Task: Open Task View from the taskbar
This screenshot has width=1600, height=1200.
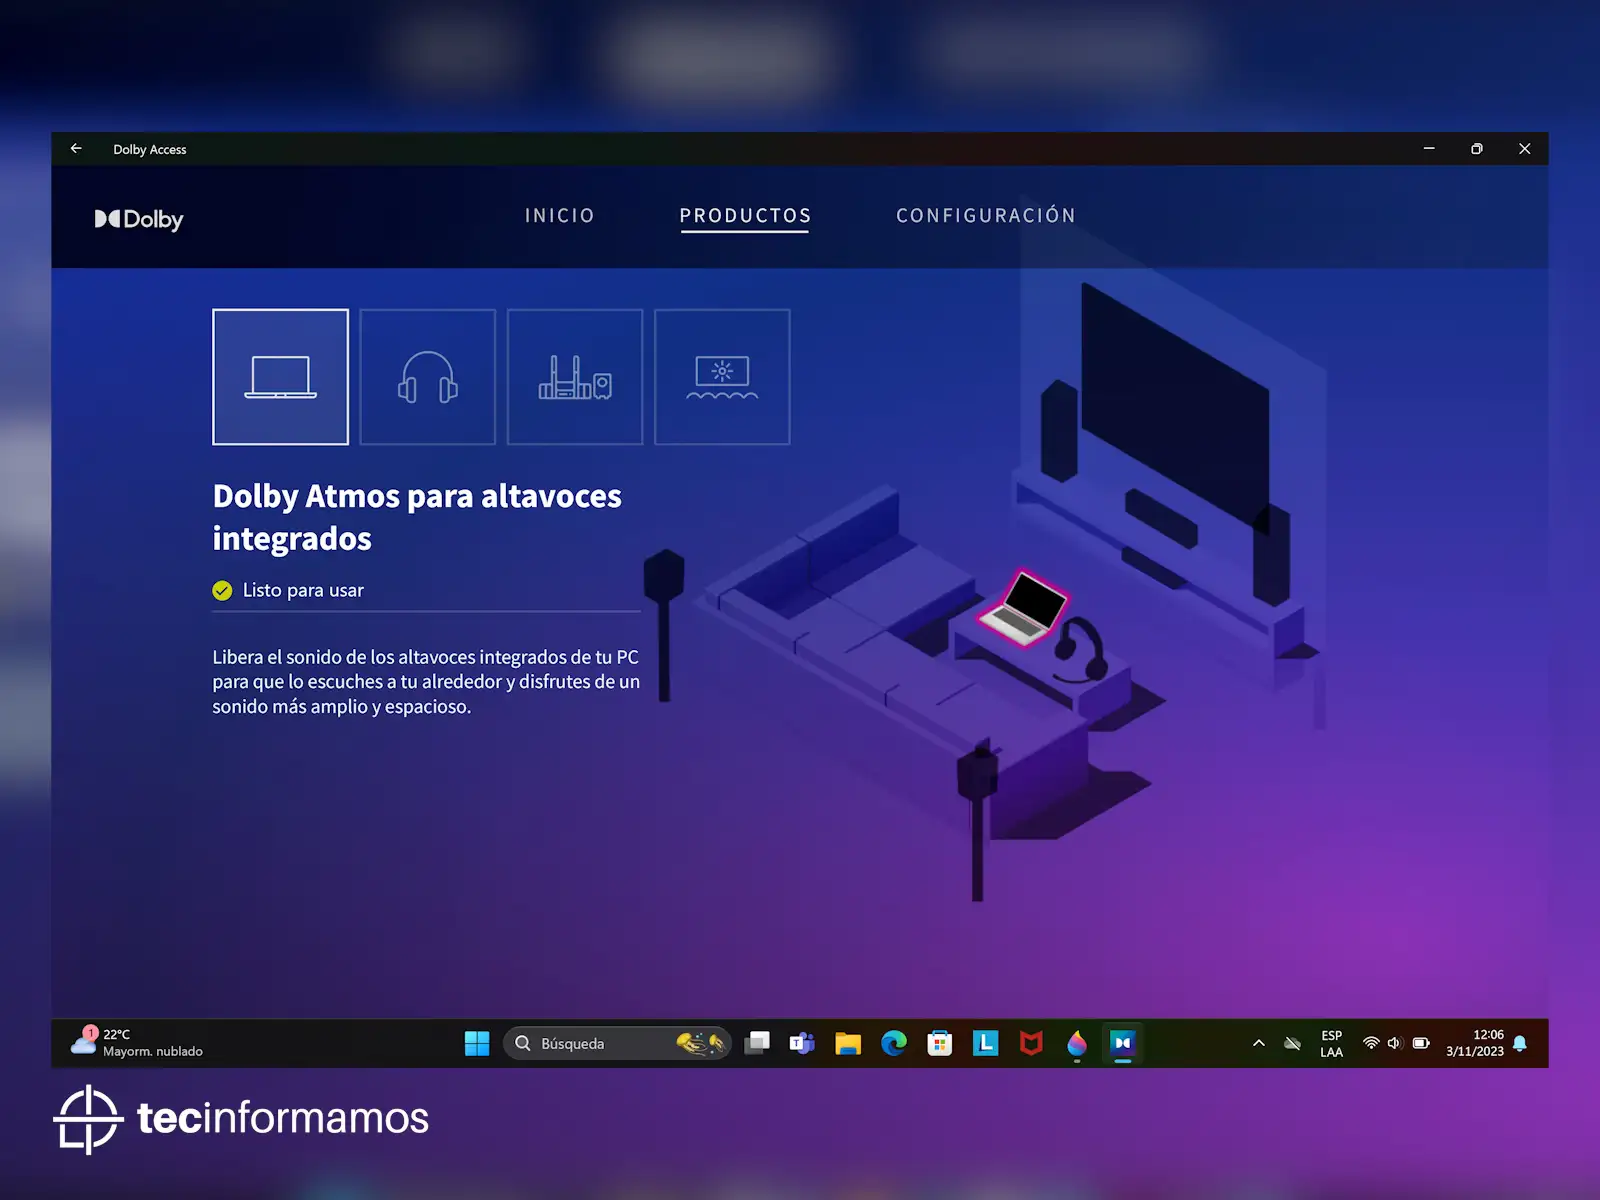Action: pyautogui.click(x=757, y=1043)
